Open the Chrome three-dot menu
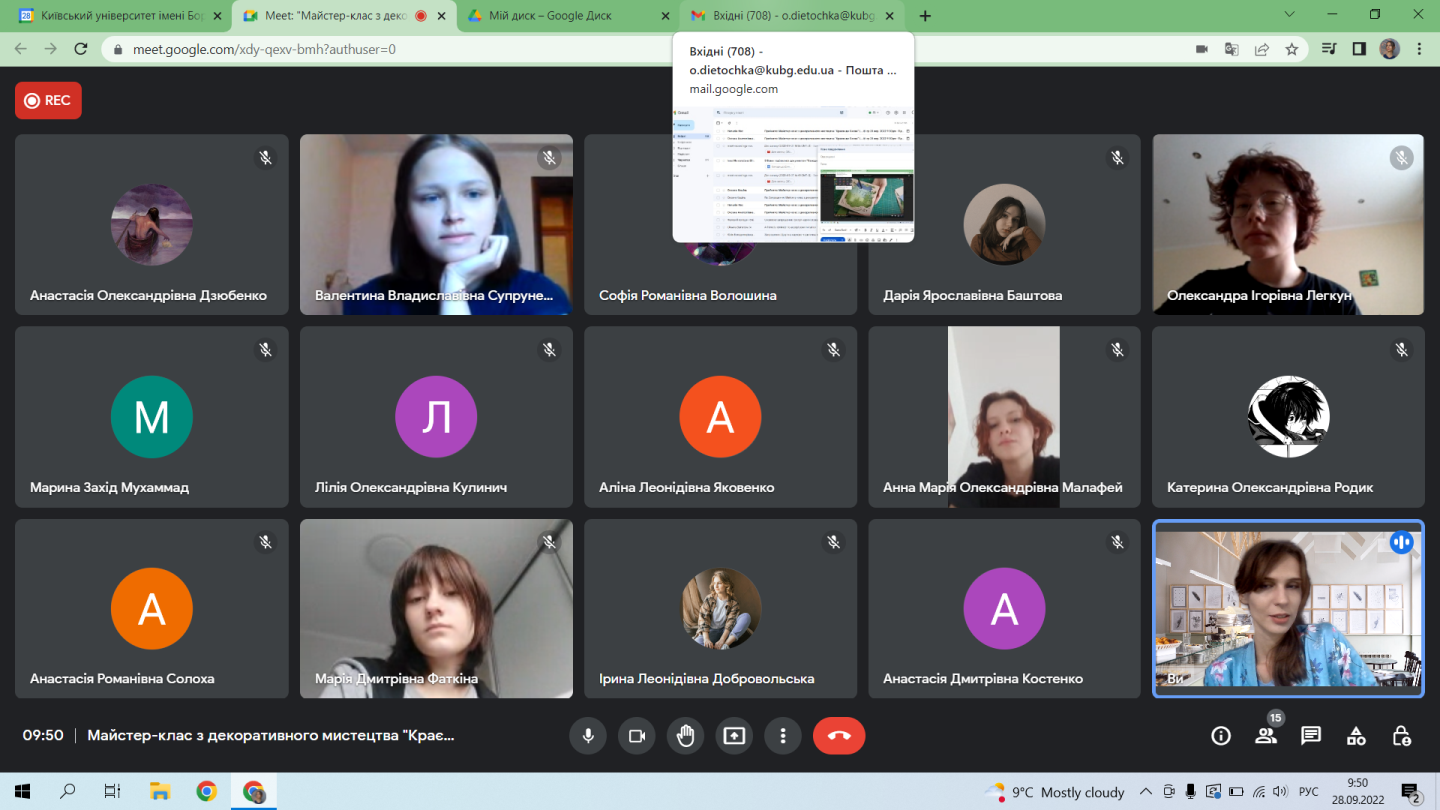 point(1419,49)
